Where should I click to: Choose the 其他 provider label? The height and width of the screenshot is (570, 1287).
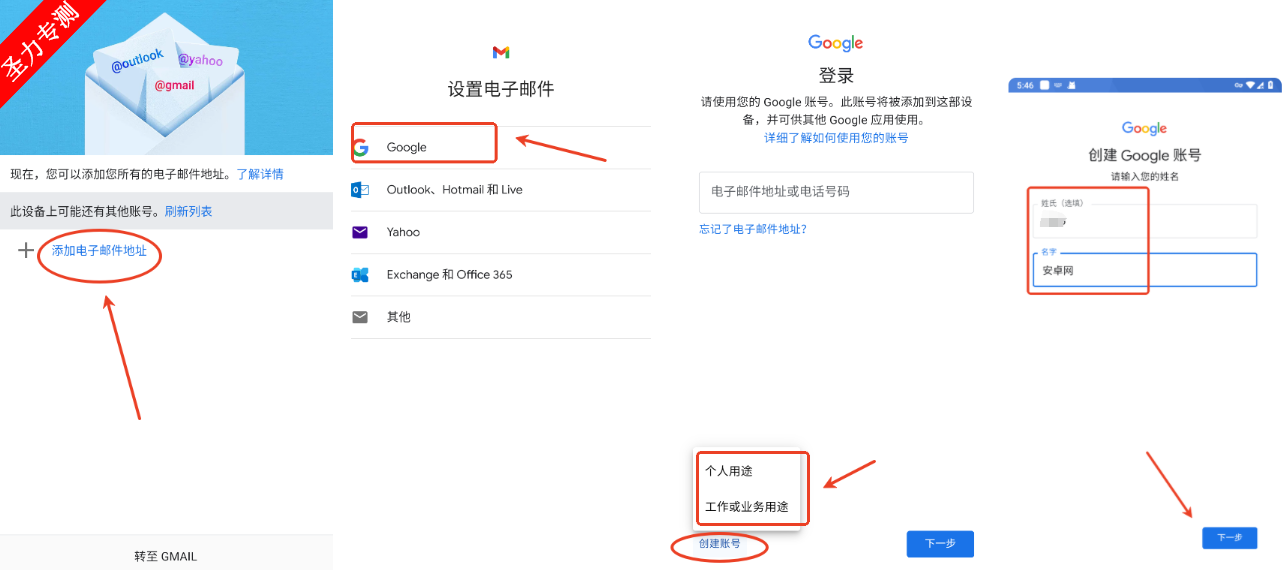[x=399, y=317]
